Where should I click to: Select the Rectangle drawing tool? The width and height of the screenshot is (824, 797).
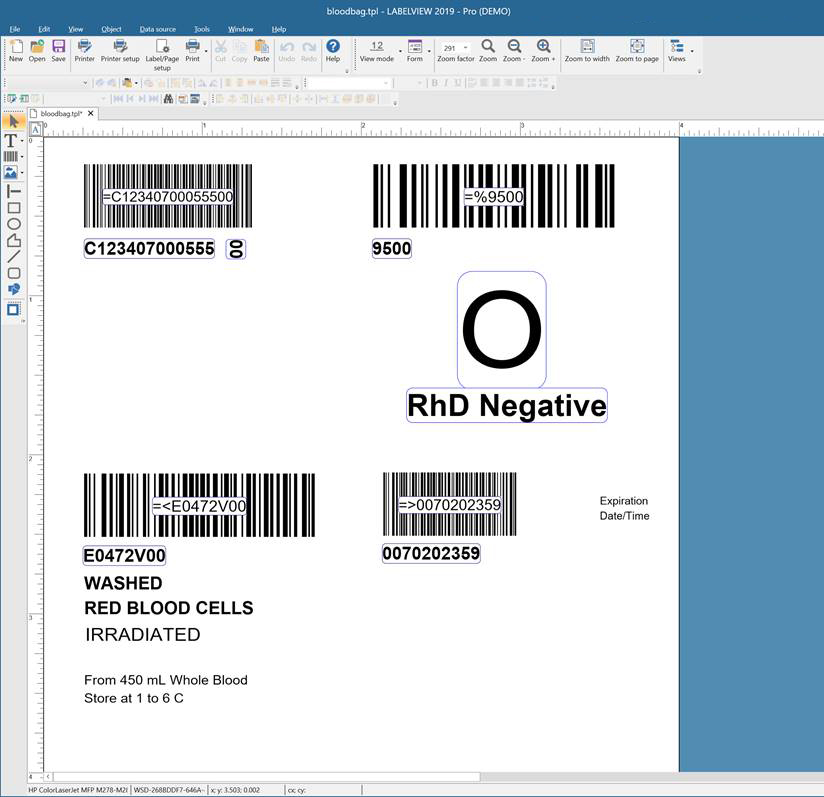14,206
